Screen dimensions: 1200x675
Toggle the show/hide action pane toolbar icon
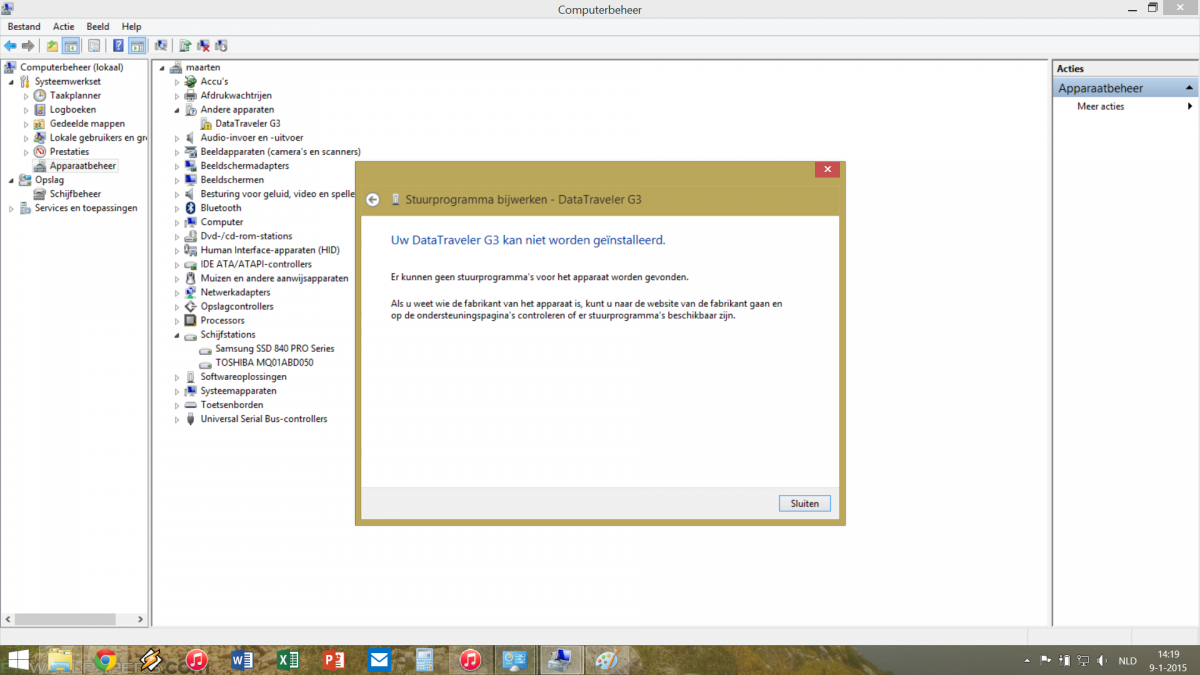pos(137,45)
